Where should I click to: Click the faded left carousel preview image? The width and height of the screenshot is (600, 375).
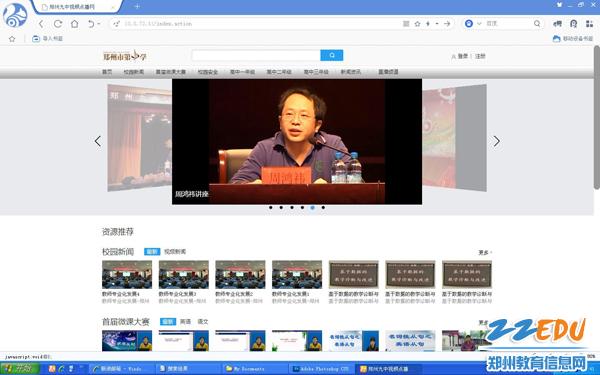click(x=139, y=138)
